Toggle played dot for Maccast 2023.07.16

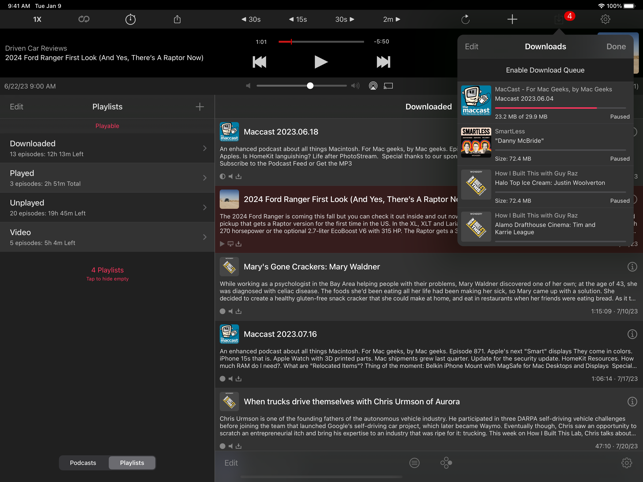point(222,379)
